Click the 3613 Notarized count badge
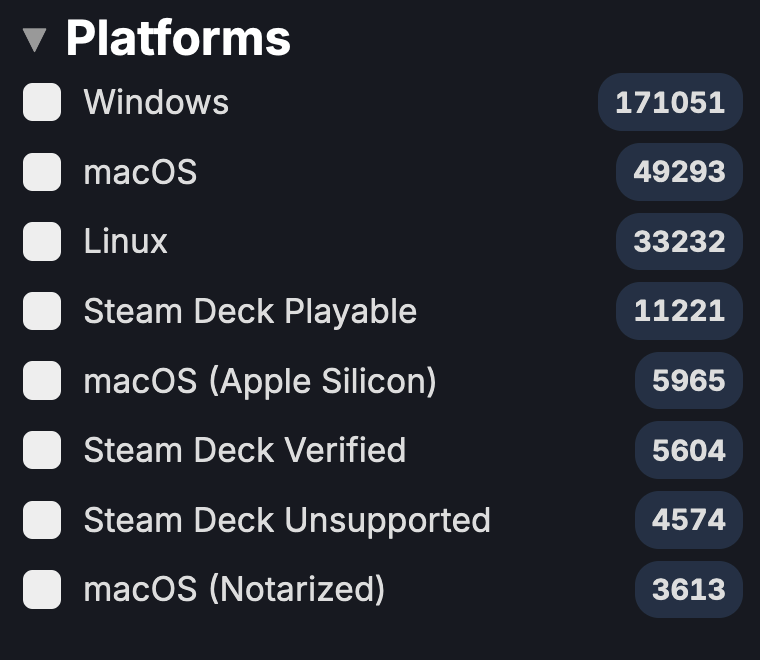 pyautogui.click(x=689, y=590)
